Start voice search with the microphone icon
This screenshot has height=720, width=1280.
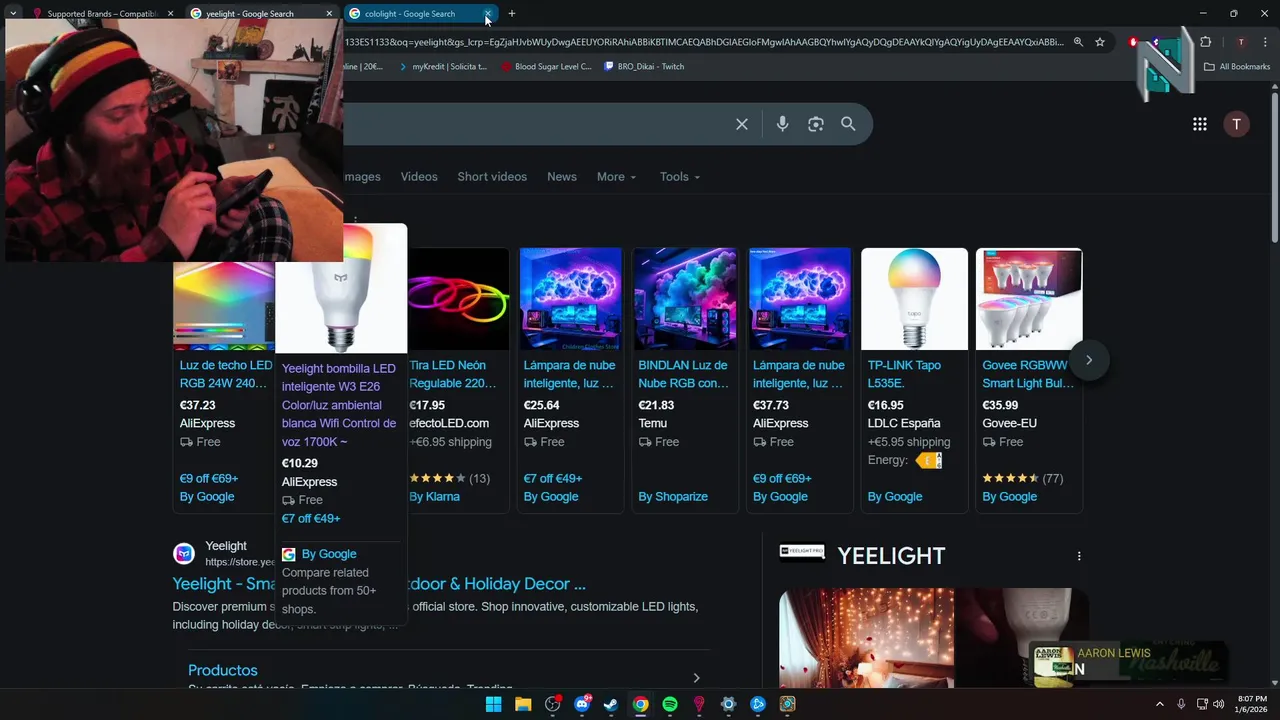(x=782, y=124)
